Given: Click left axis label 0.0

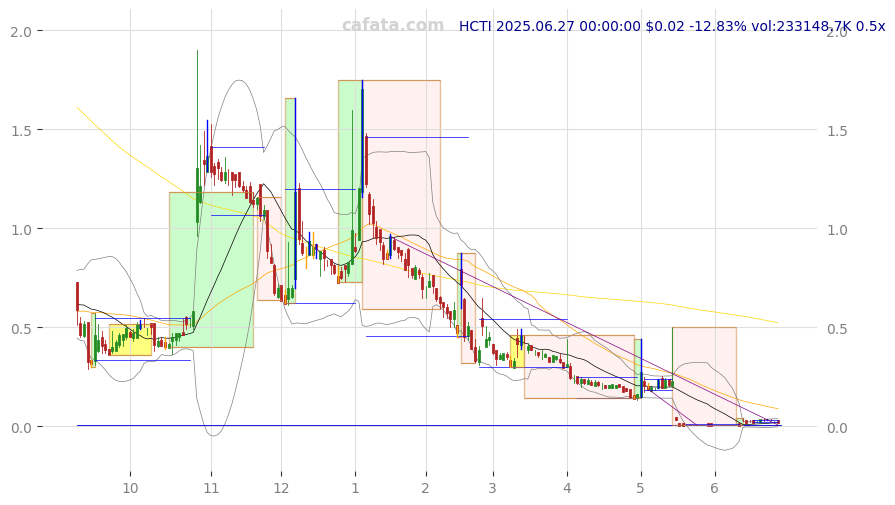Looking at the screenshot, I should (x=21, y=427).
